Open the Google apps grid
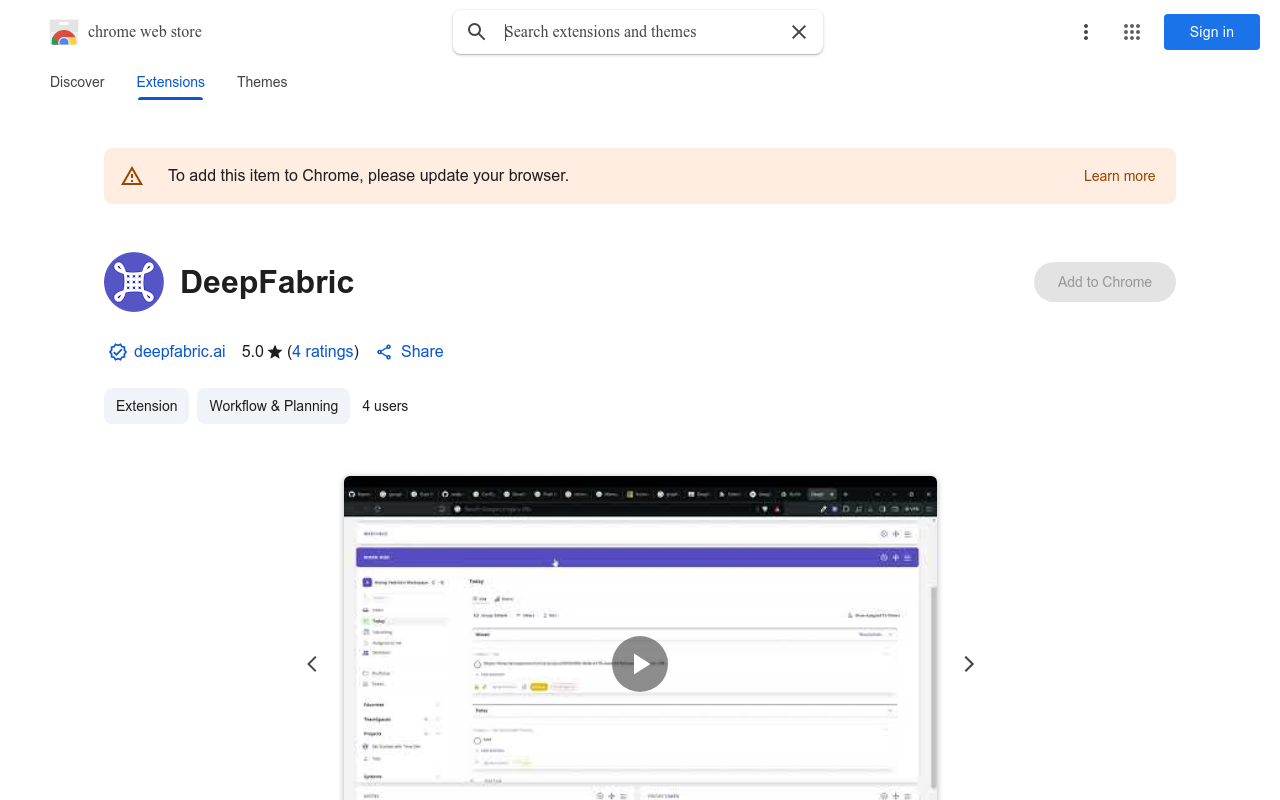1280x800 pixels. click(x=1132, y=32)
